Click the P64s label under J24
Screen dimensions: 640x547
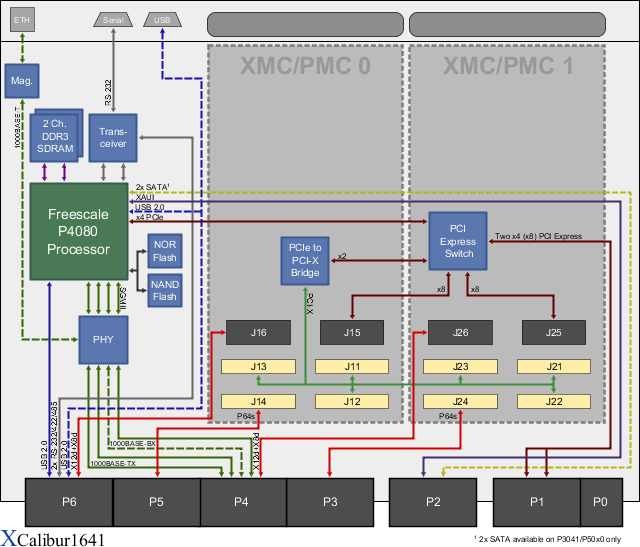click(448, 416)
